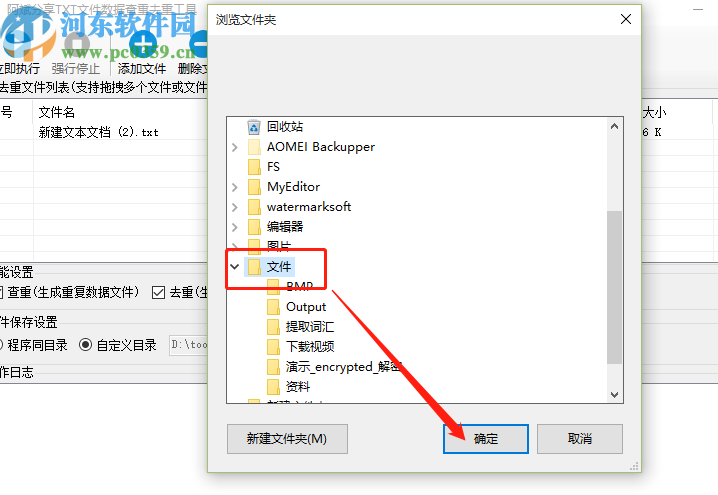
Task: Select the 下载视频 folder icon
Action: (x=273, y=347)
